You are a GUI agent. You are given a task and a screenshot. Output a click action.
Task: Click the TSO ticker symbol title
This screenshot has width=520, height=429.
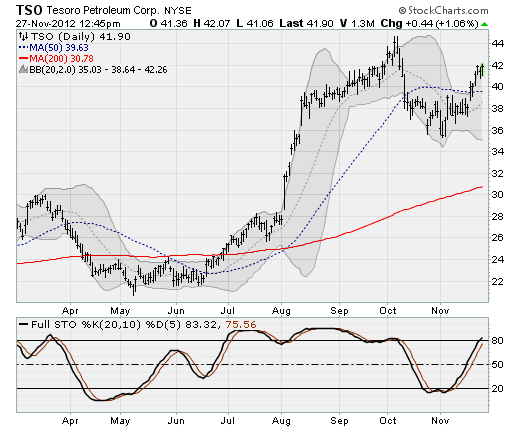click(29, 11)
